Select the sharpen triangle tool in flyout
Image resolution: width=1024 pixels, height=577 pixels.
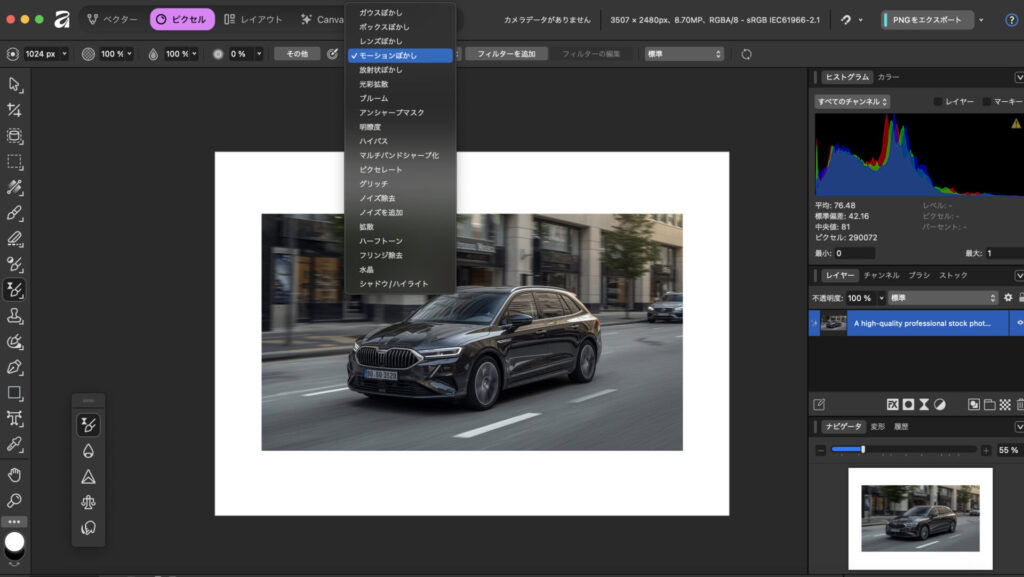click(89, 477)
